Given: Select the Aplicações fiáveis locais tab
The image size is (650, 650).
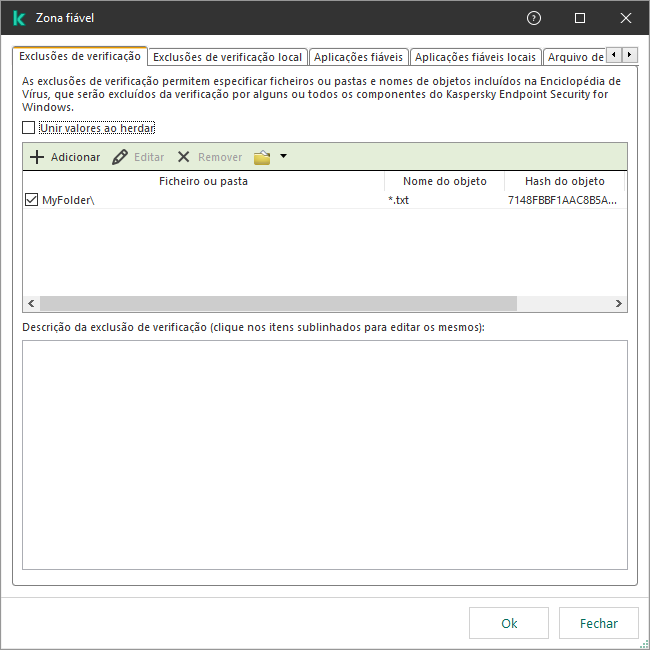Looking at the screenshot, I should pos(475,57).
